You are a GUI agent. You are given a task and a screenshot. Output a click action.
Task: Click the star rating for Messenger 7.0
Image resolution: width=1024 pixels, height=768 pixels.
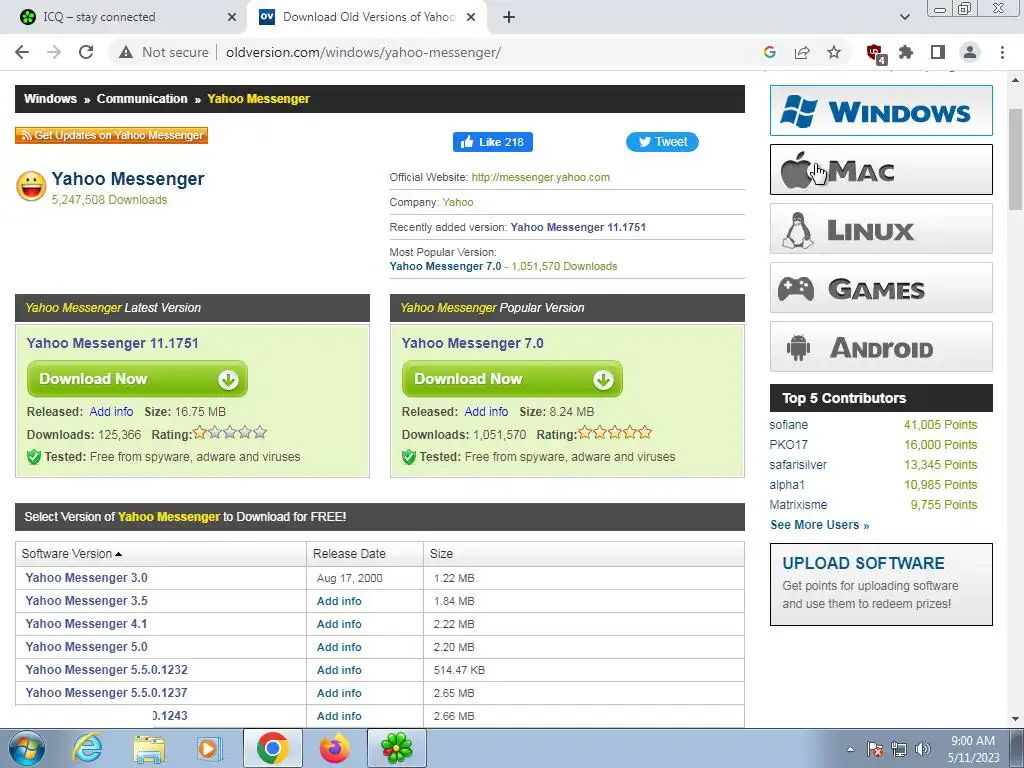click(615, 432)
